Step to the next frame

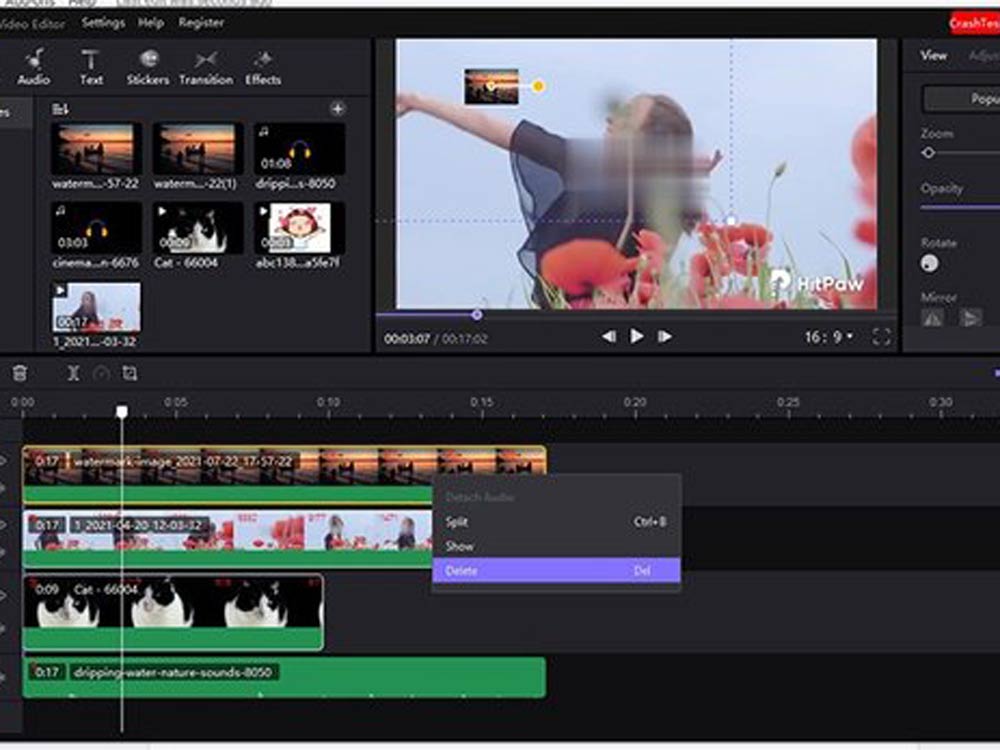tap(665, 336)
